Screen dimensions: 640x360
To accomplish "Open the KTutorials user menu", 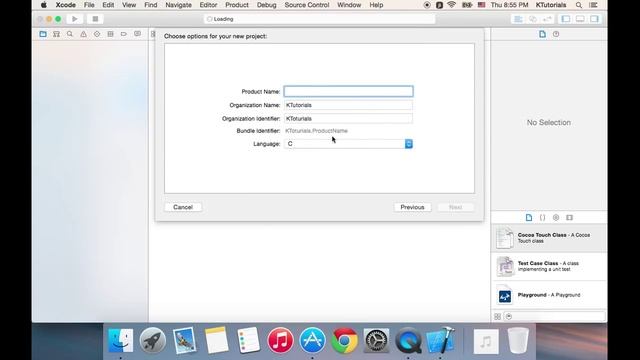I will coord(551,5).
